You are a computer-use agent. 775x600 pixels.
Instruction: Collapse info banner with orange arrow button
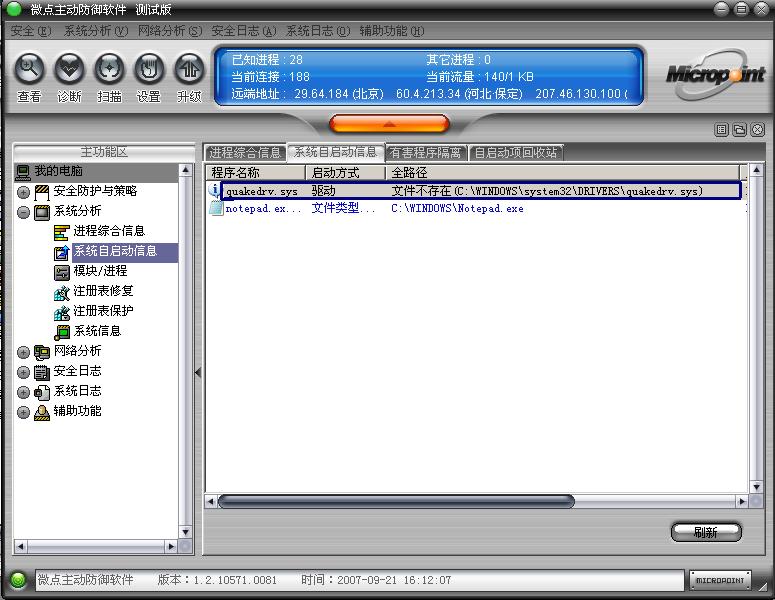(x=389, y=124)
